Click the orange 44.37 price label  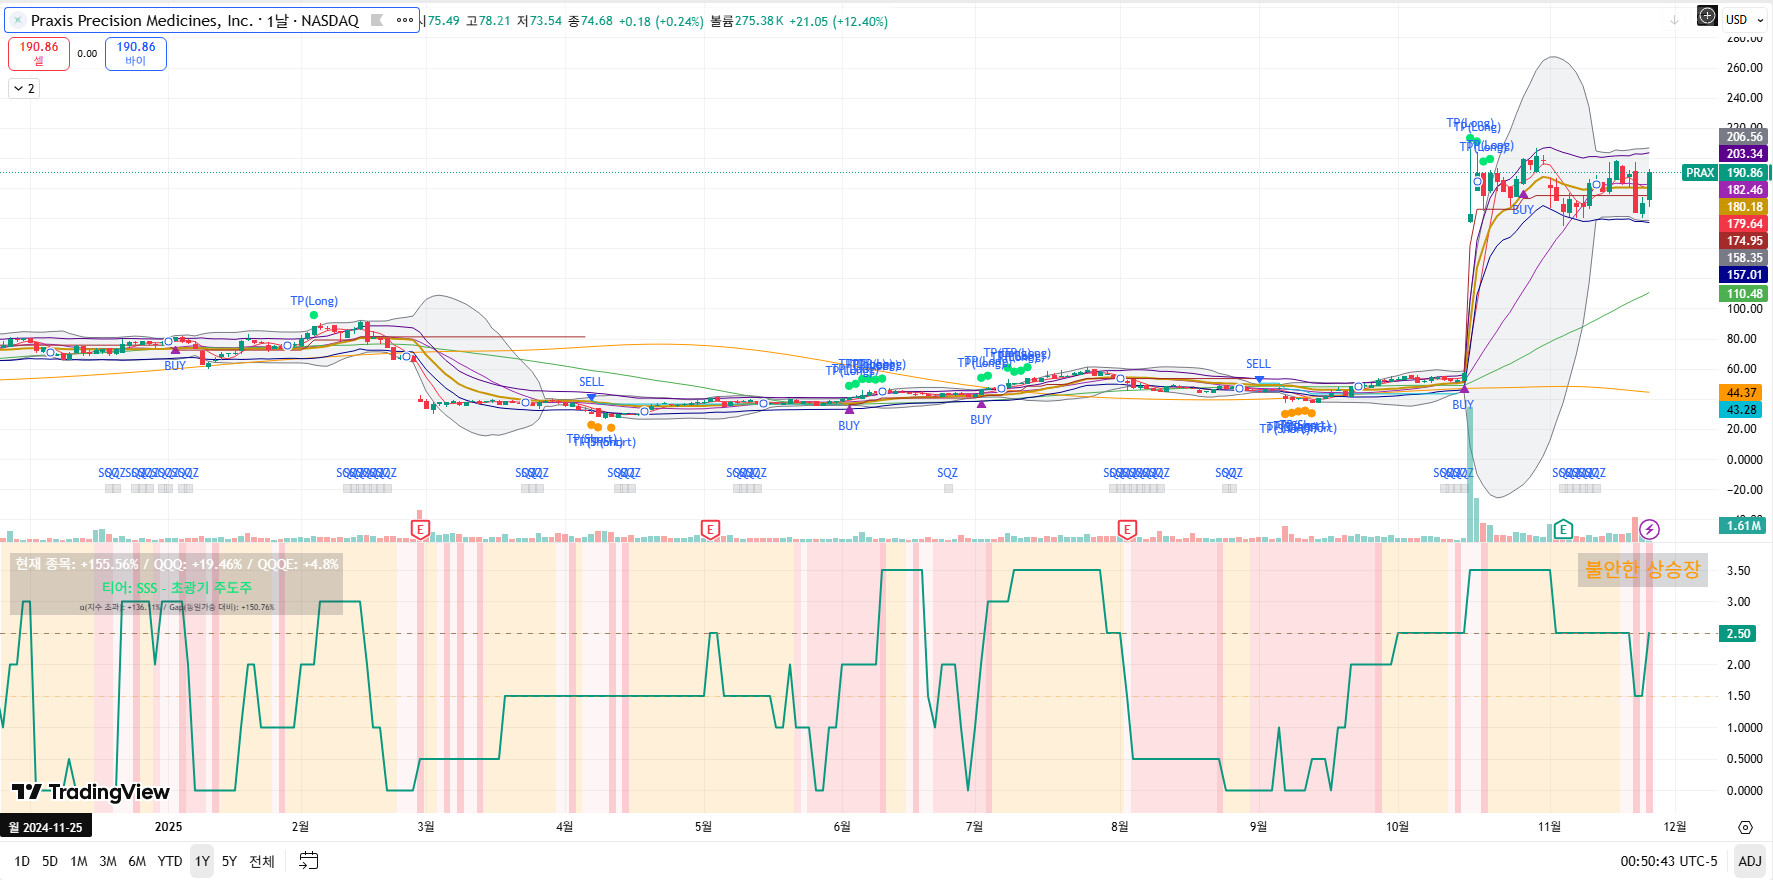click(x=1741, y=393)
